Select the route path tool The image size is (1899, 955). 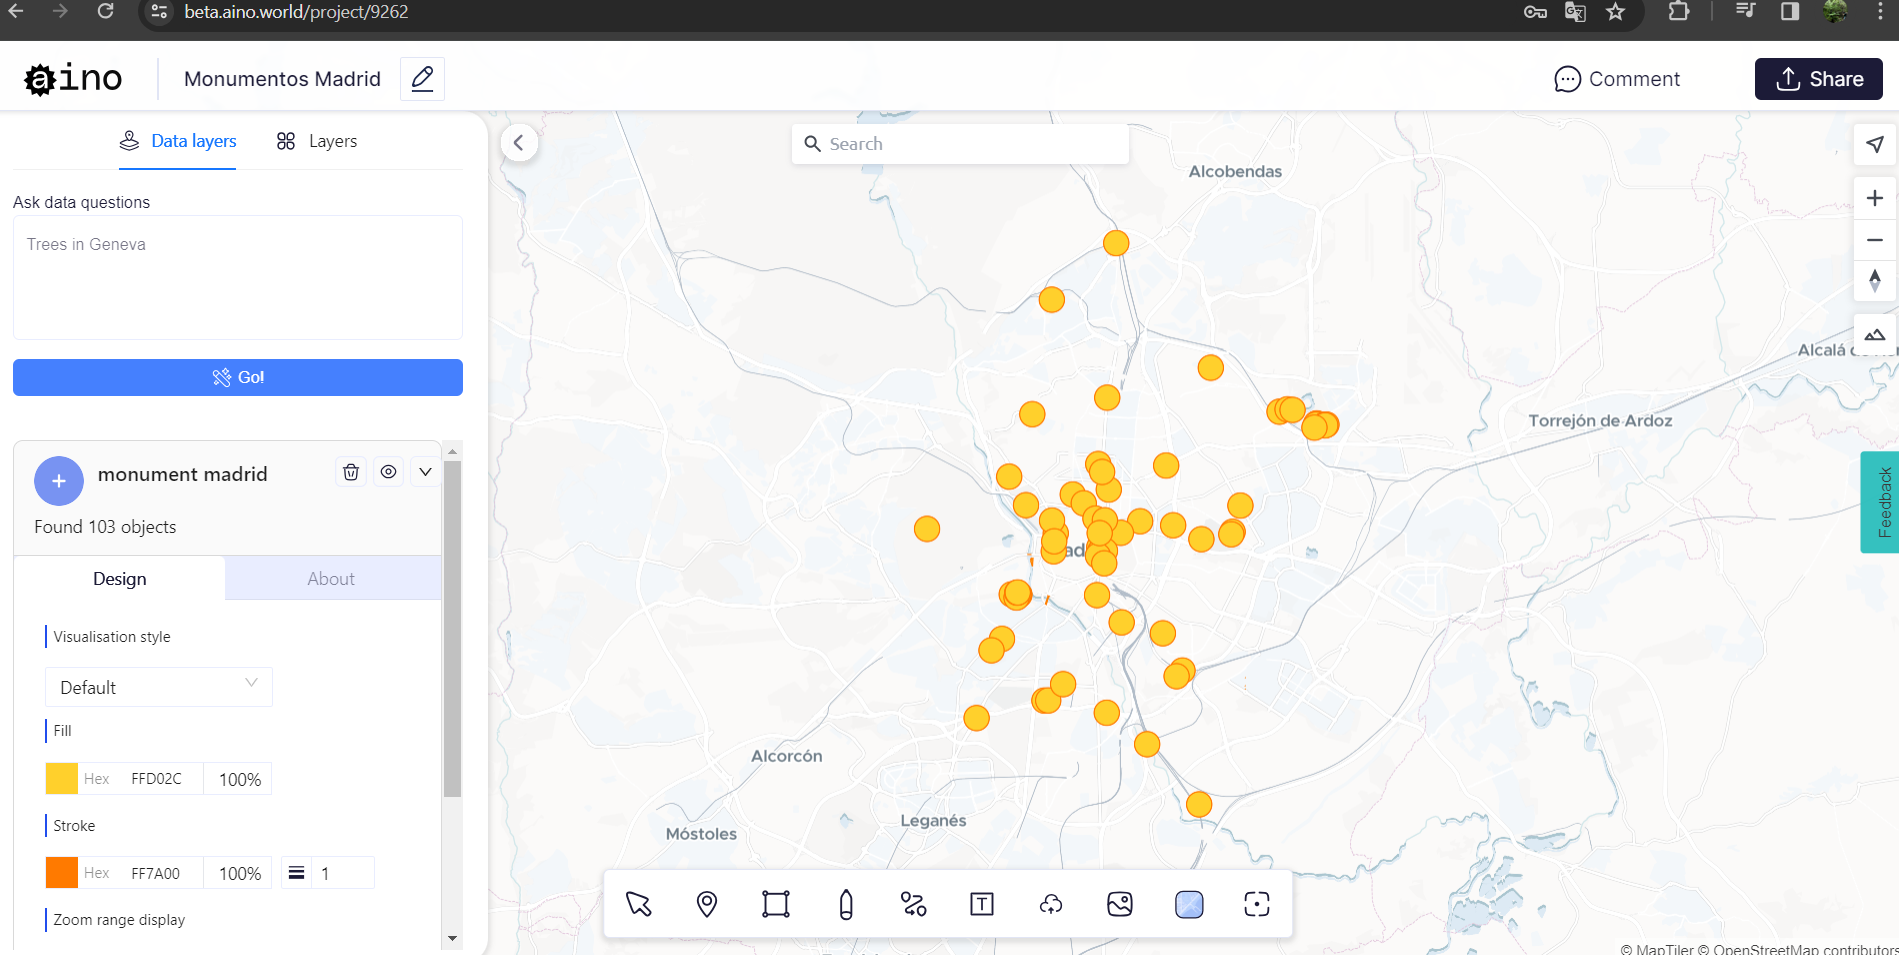913,904
